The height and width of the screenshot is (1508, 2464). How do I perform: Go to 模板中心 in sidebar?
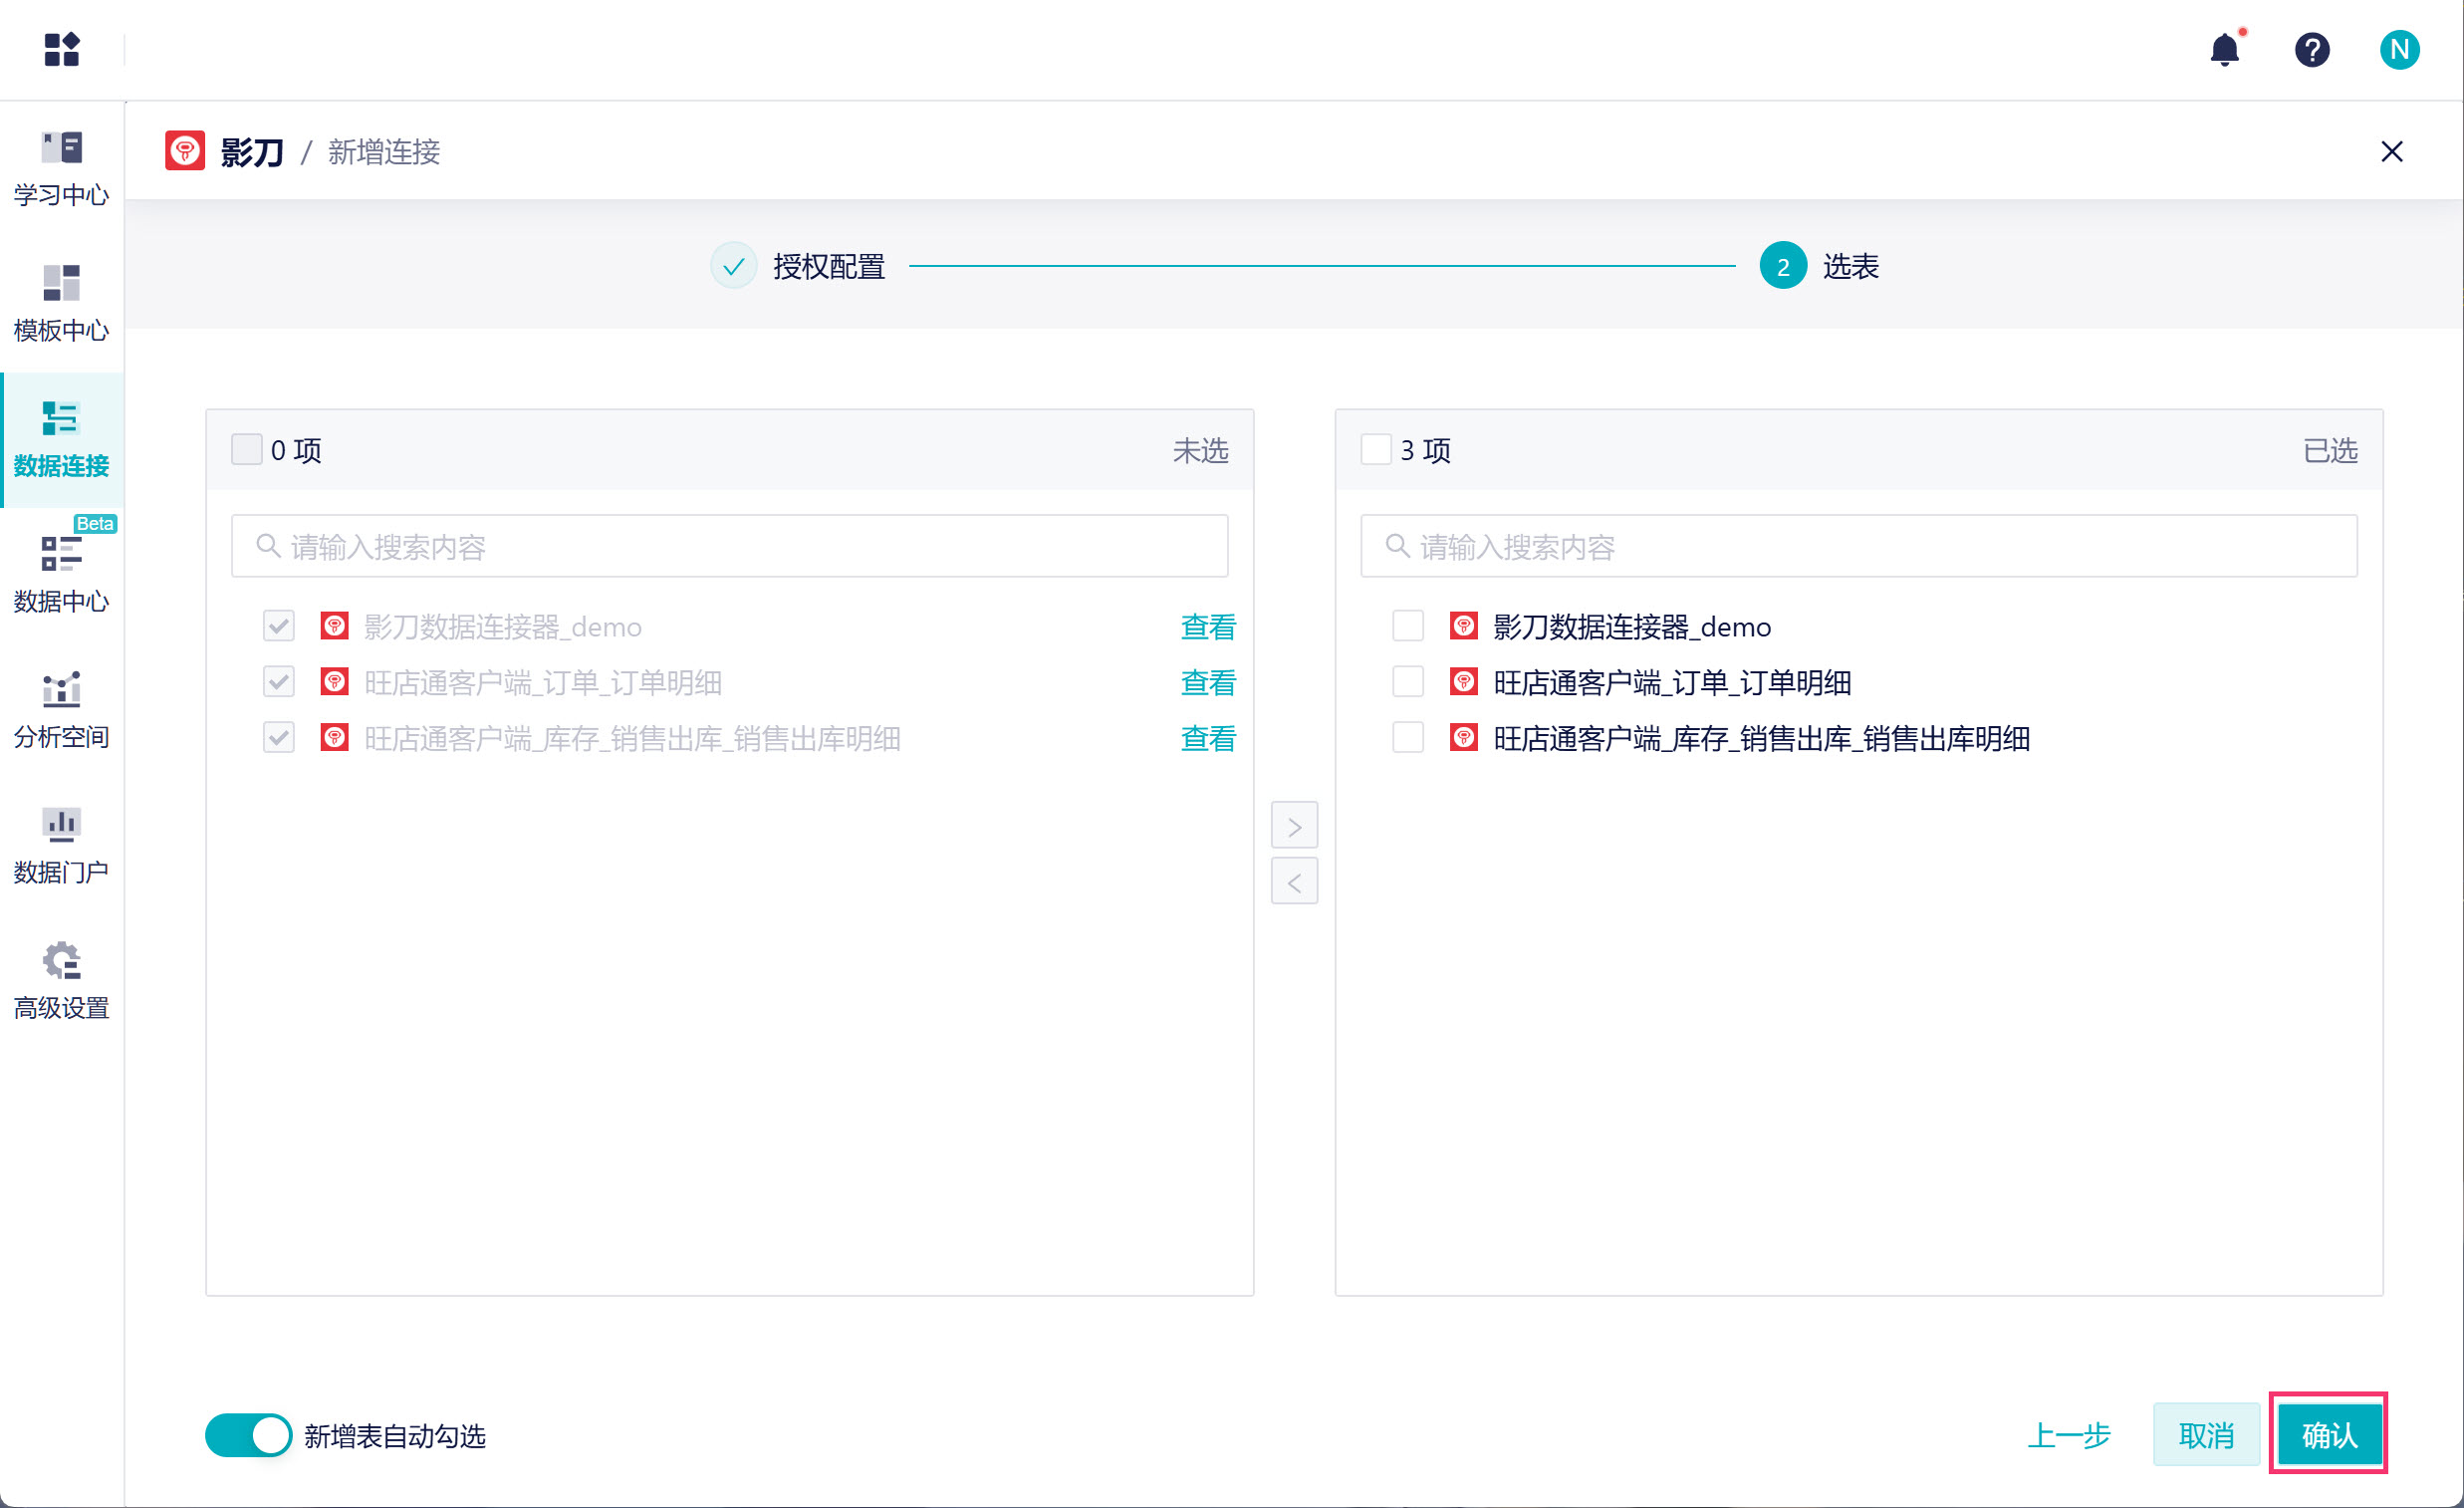[x=61, y=303]
